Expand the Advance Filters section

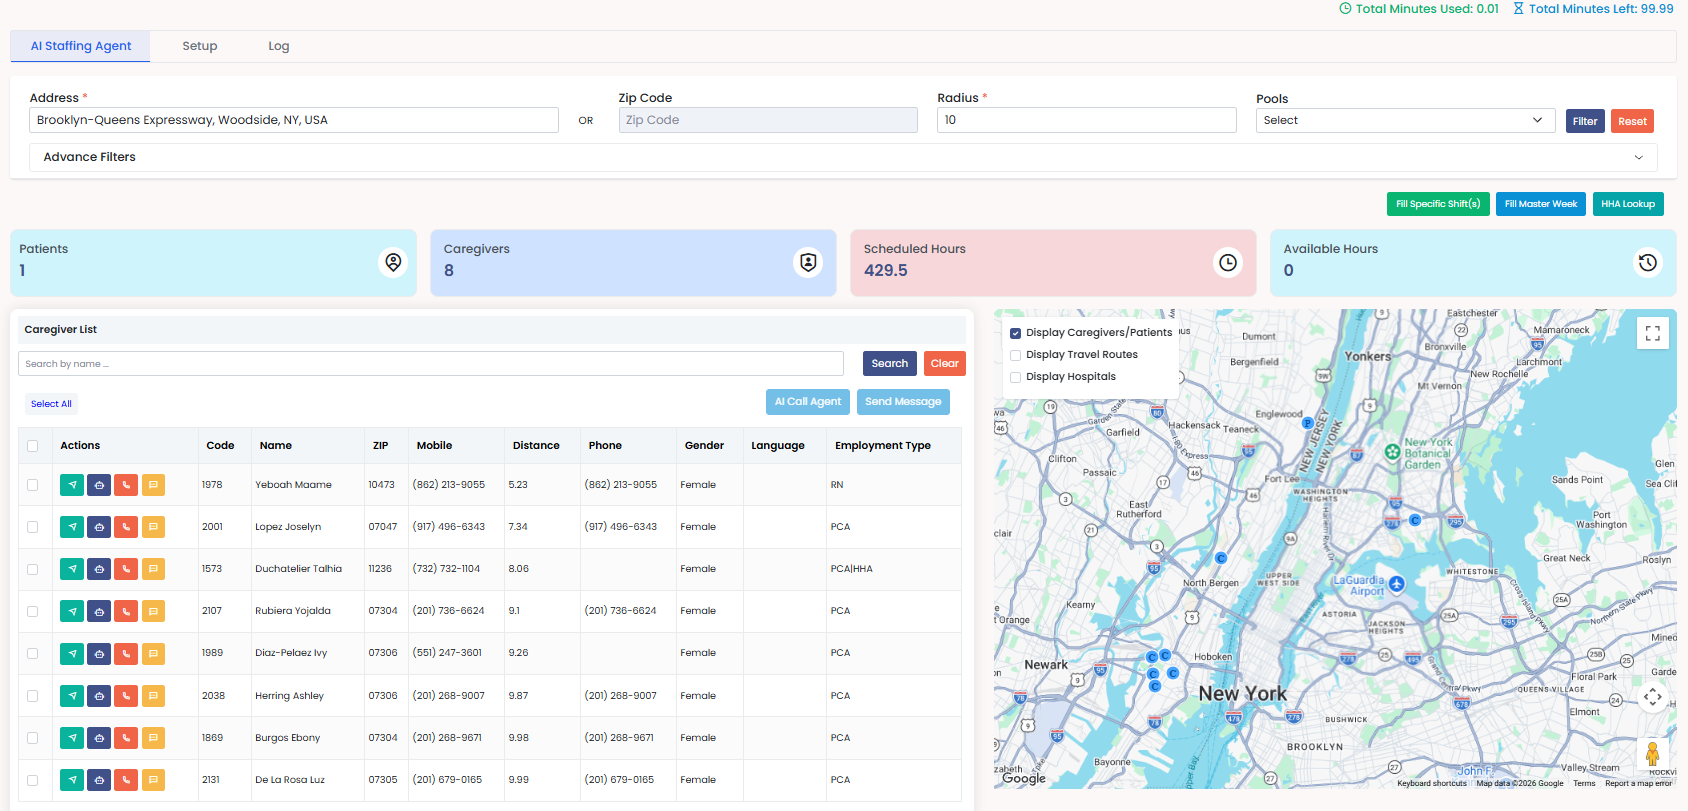point(843,157)
